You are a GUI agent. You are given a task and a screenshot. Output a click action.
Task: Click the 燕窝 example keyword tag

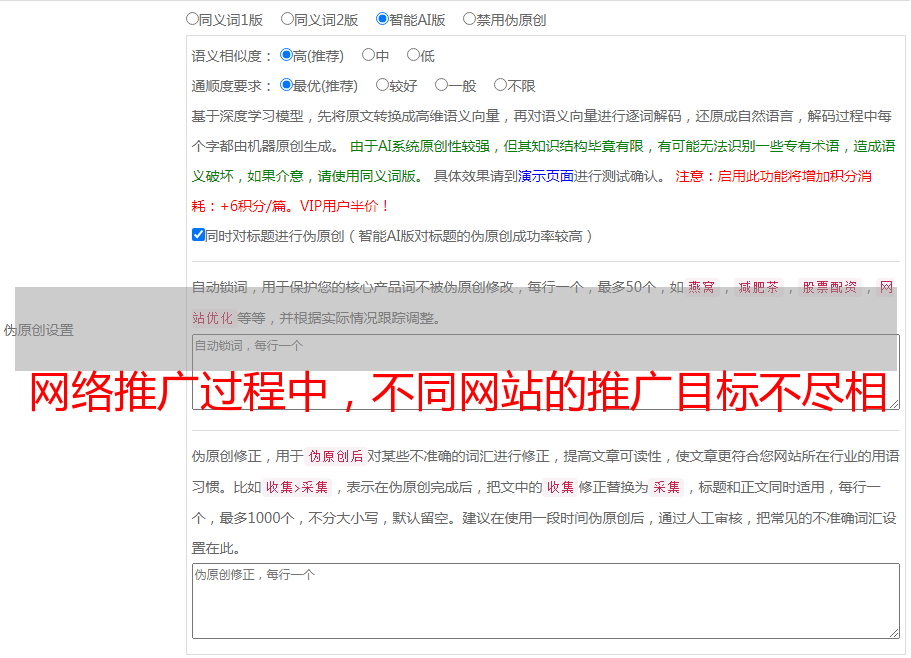[702, 287]
